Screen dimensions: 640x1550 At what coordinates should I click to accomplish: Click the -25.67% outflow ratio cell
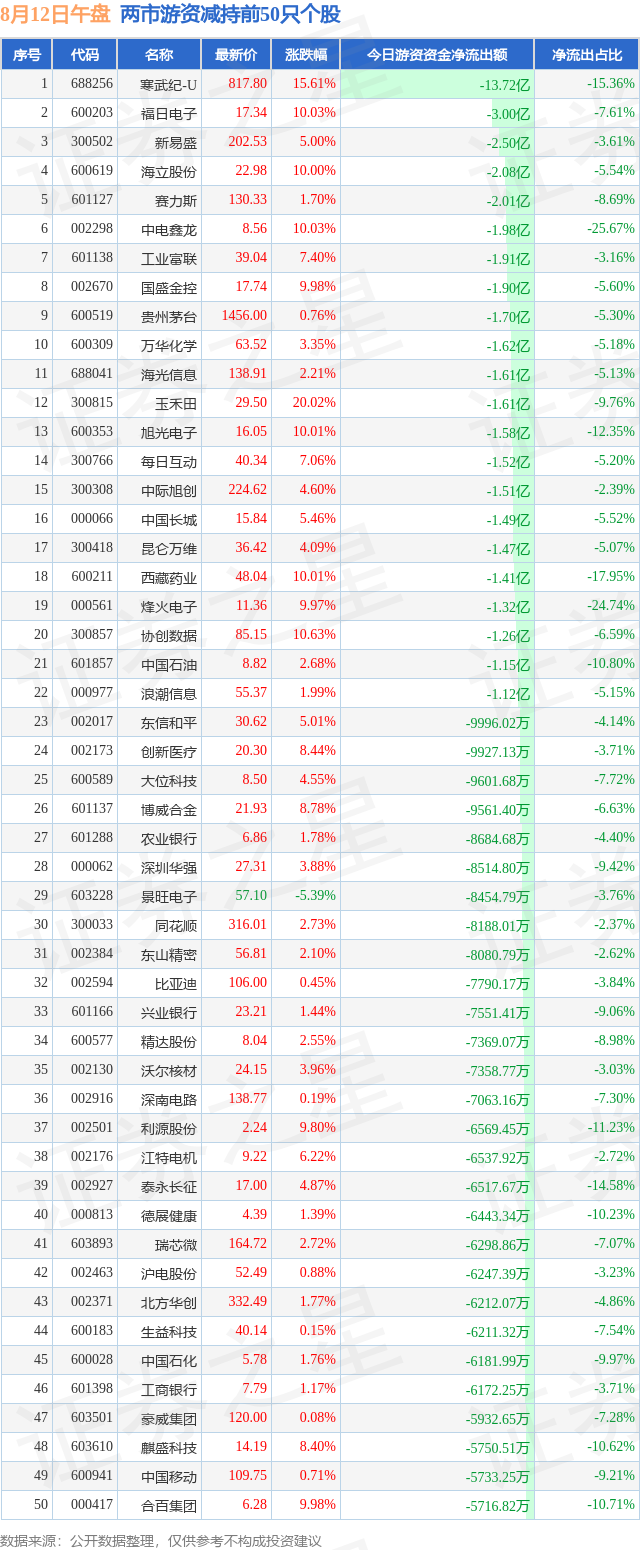coord(611,230)
